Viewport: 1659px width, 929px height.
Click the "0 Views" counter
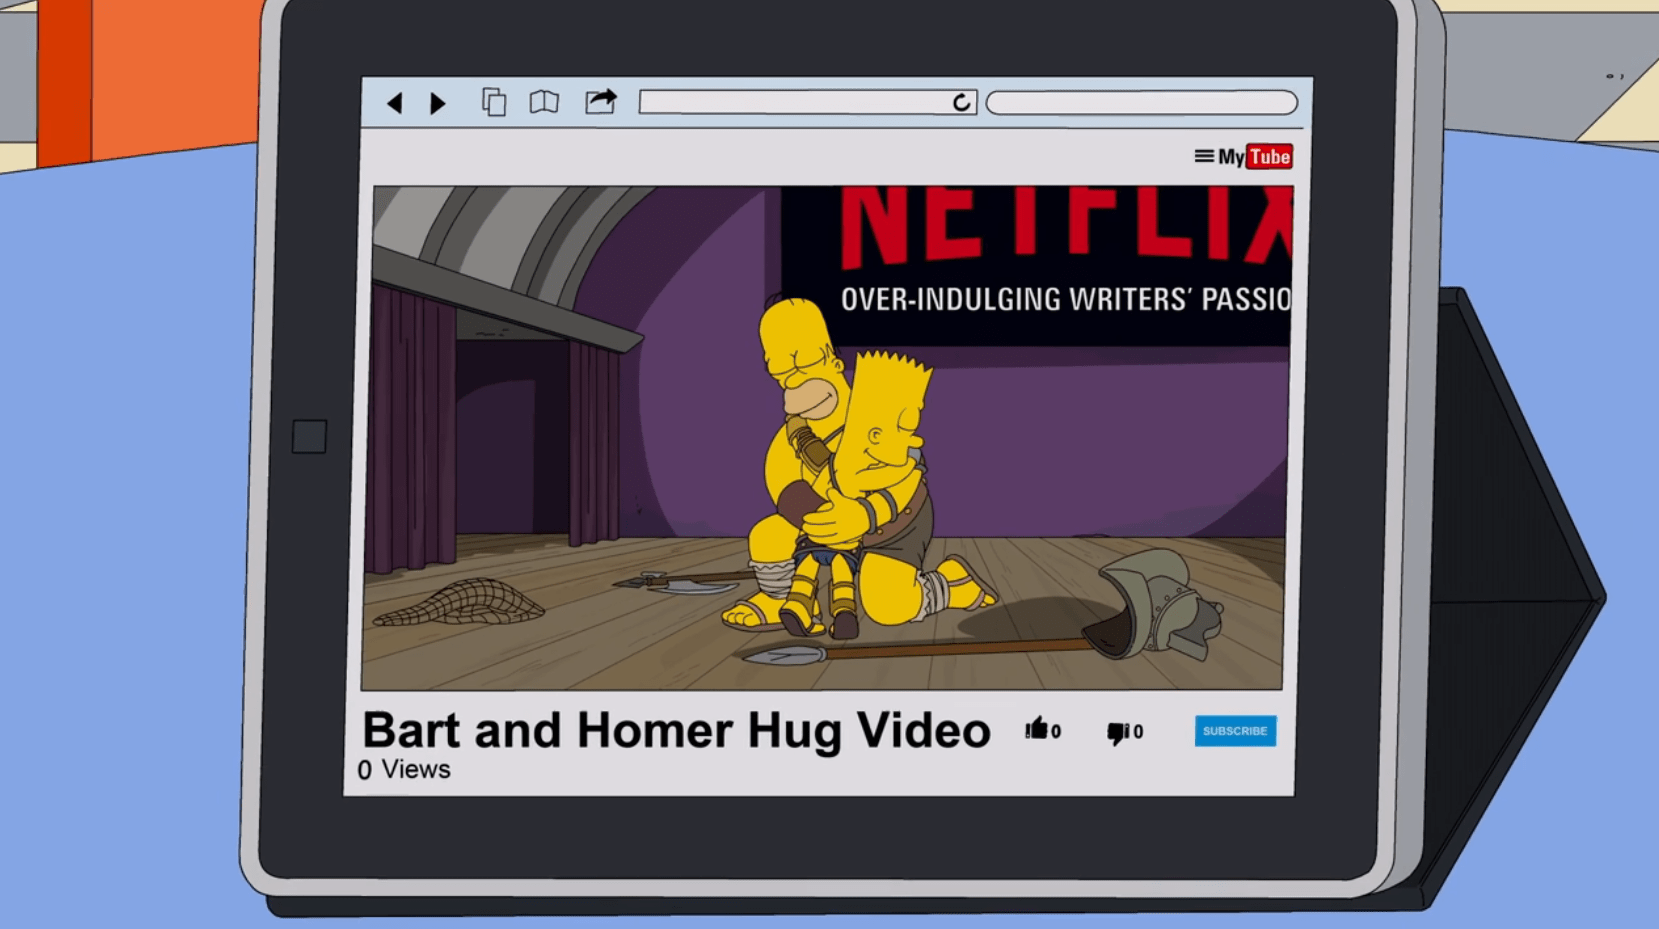[404, 770]
